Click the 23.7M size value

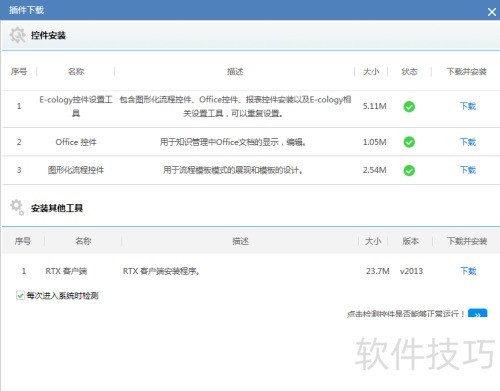pos(378,271)
